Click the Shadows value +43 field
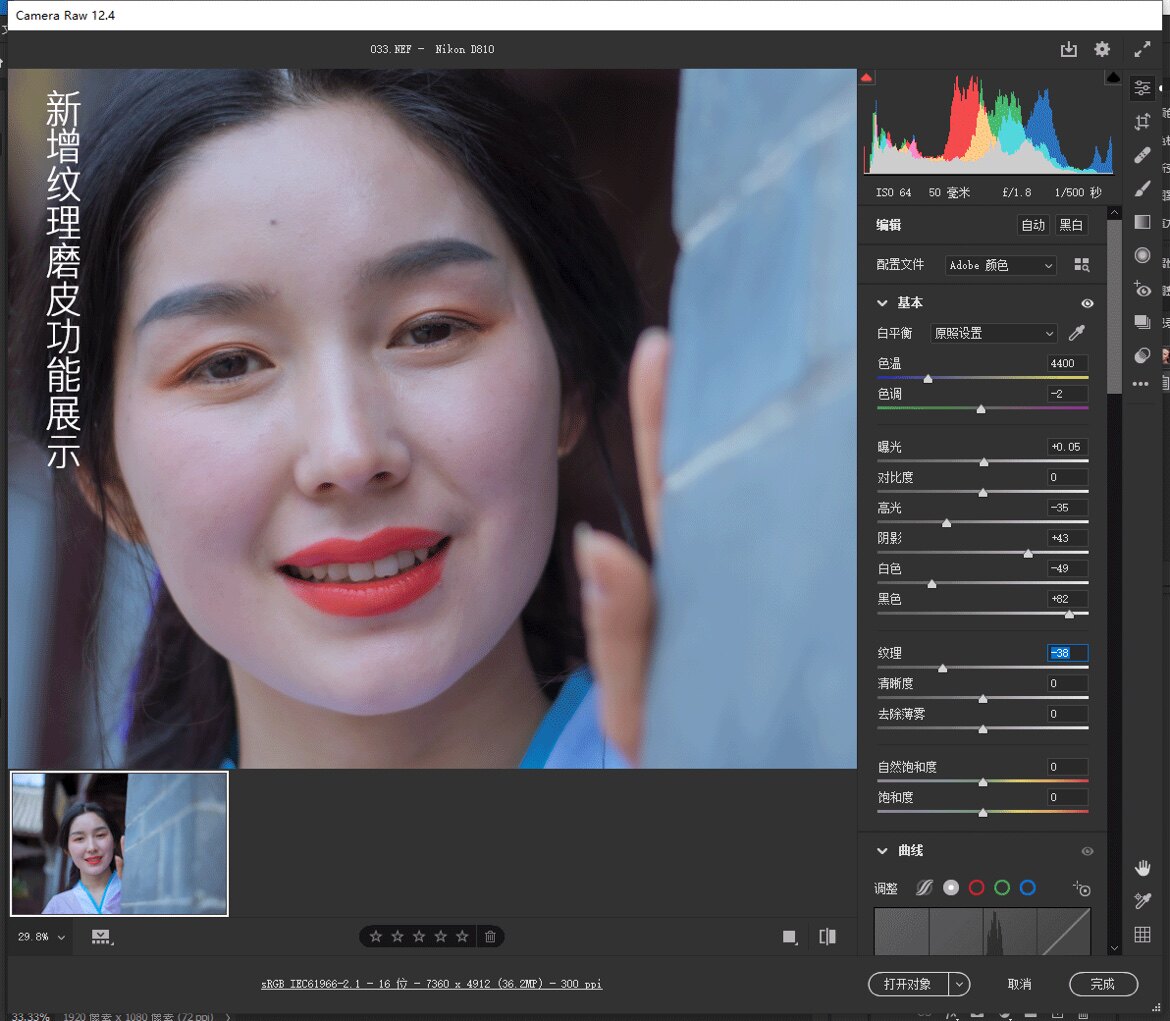 point(1067,538)
